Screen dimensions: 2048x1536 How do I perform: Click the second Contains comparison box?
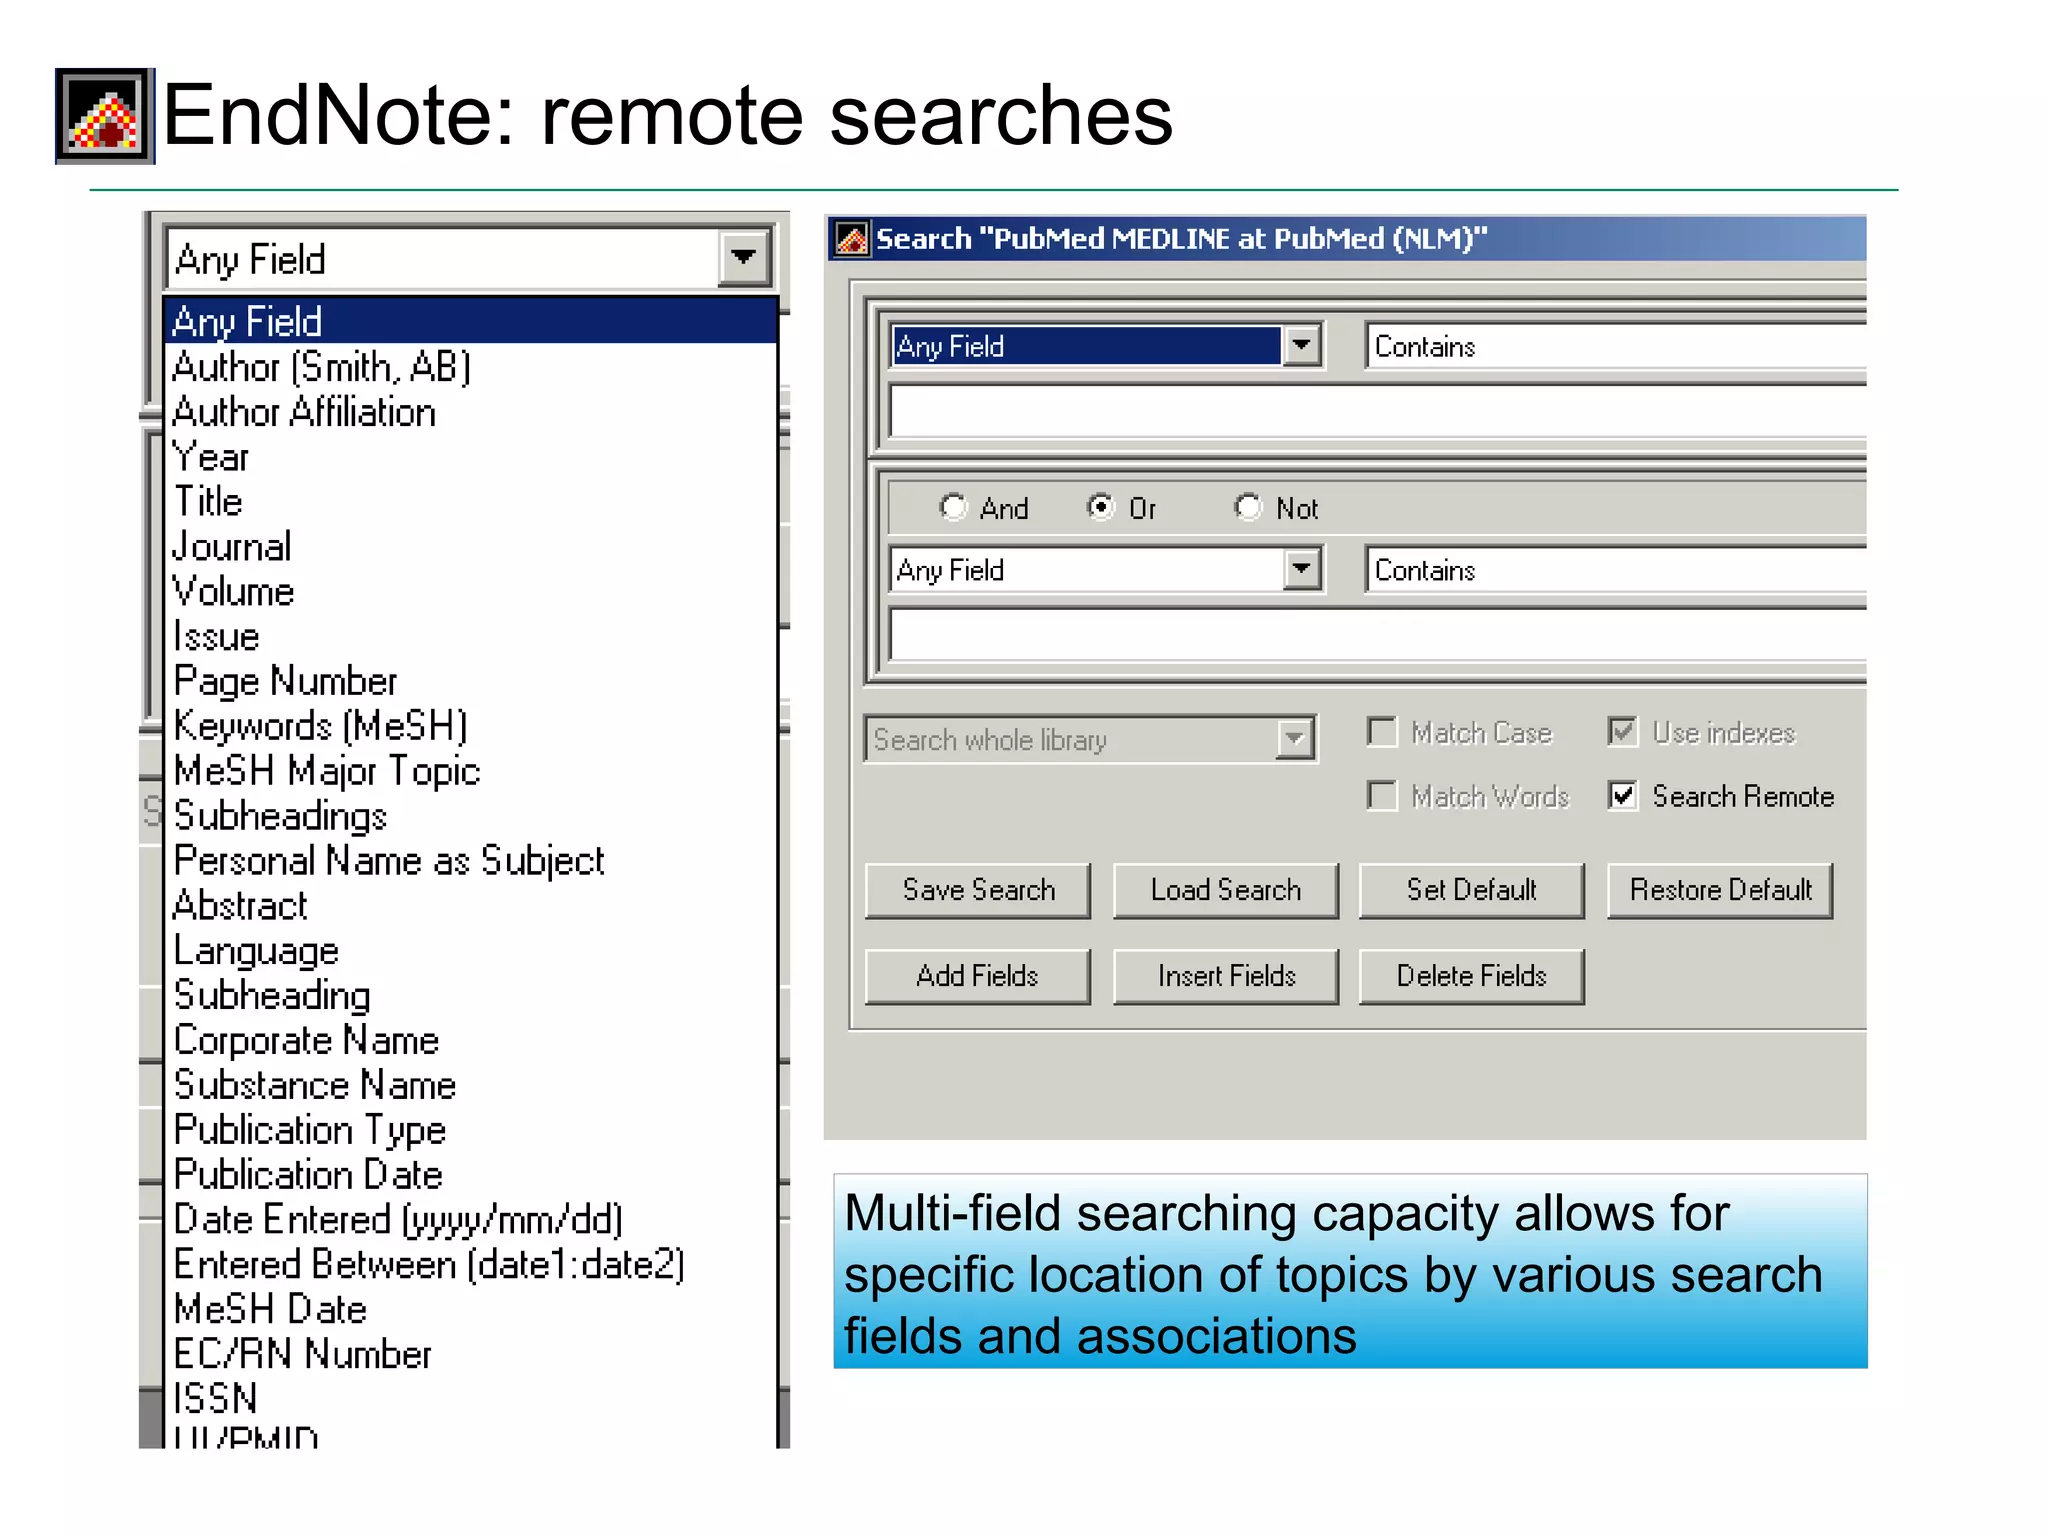click(1615, 570)
